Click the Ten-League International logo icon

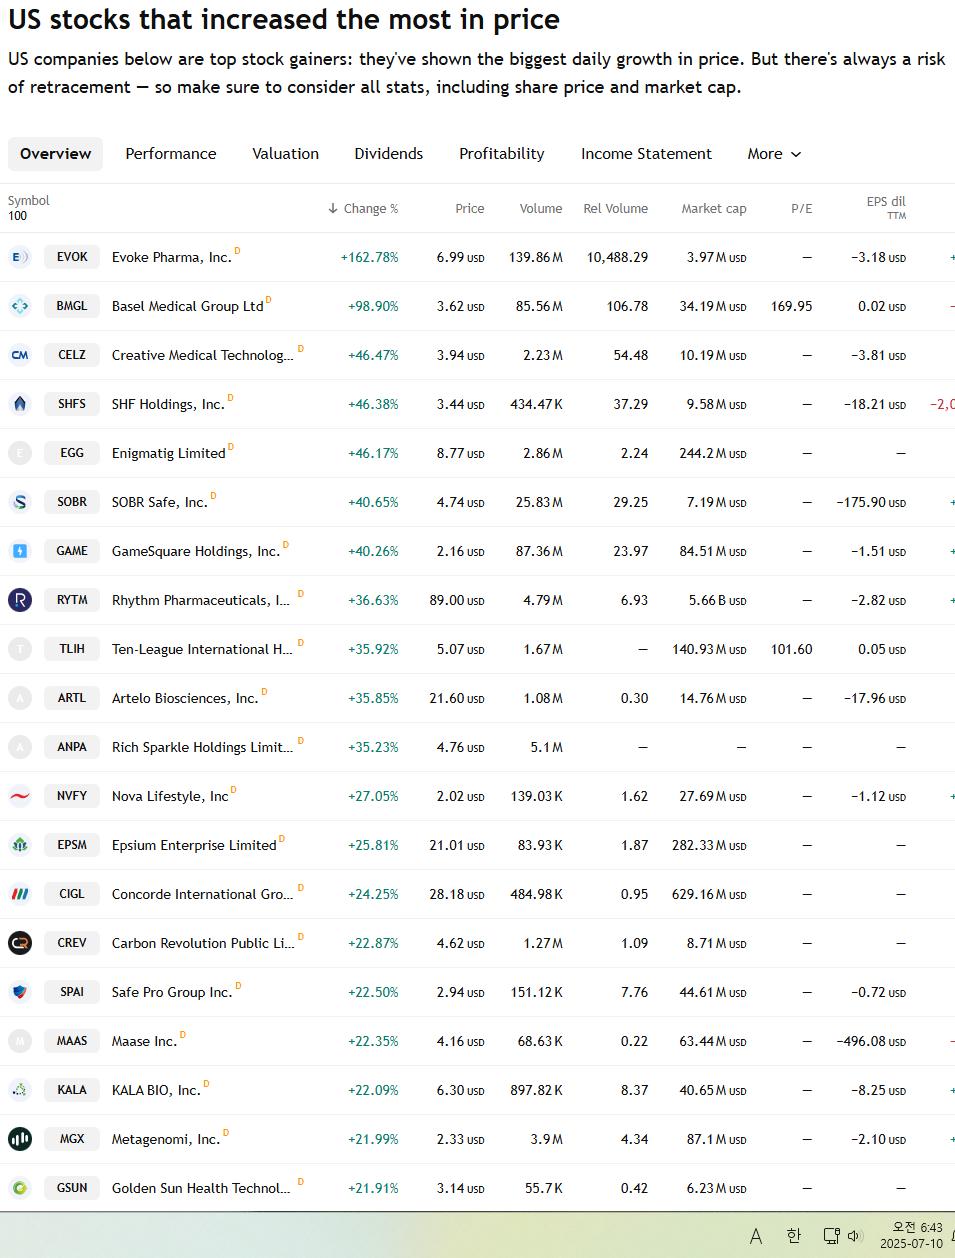tap(20, 649)
